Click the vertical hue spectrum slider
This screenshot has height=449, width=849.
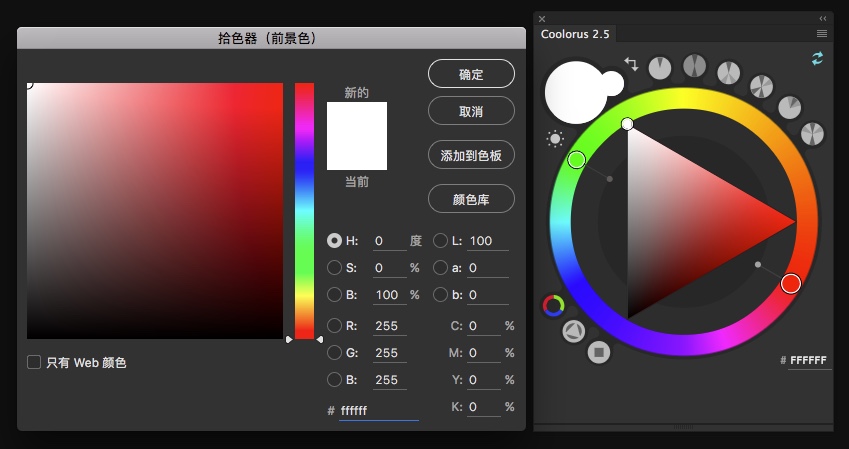304,210
